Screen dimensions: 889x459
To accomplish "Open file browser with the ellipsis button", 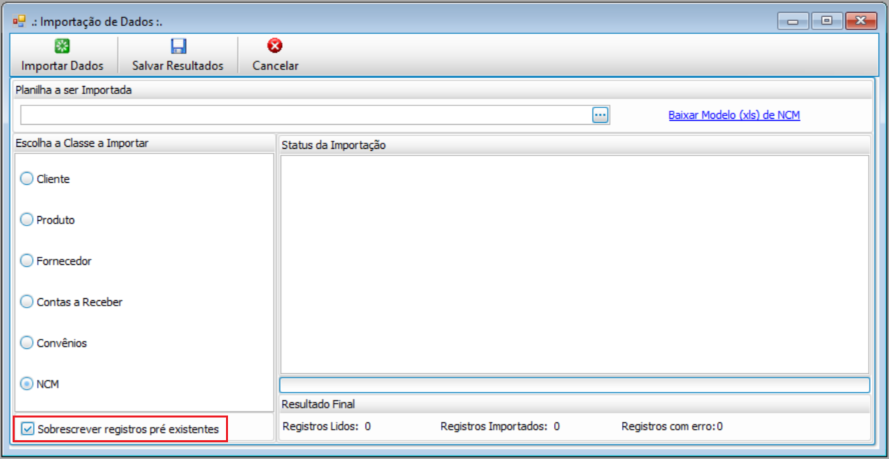I will pos(600,116).
